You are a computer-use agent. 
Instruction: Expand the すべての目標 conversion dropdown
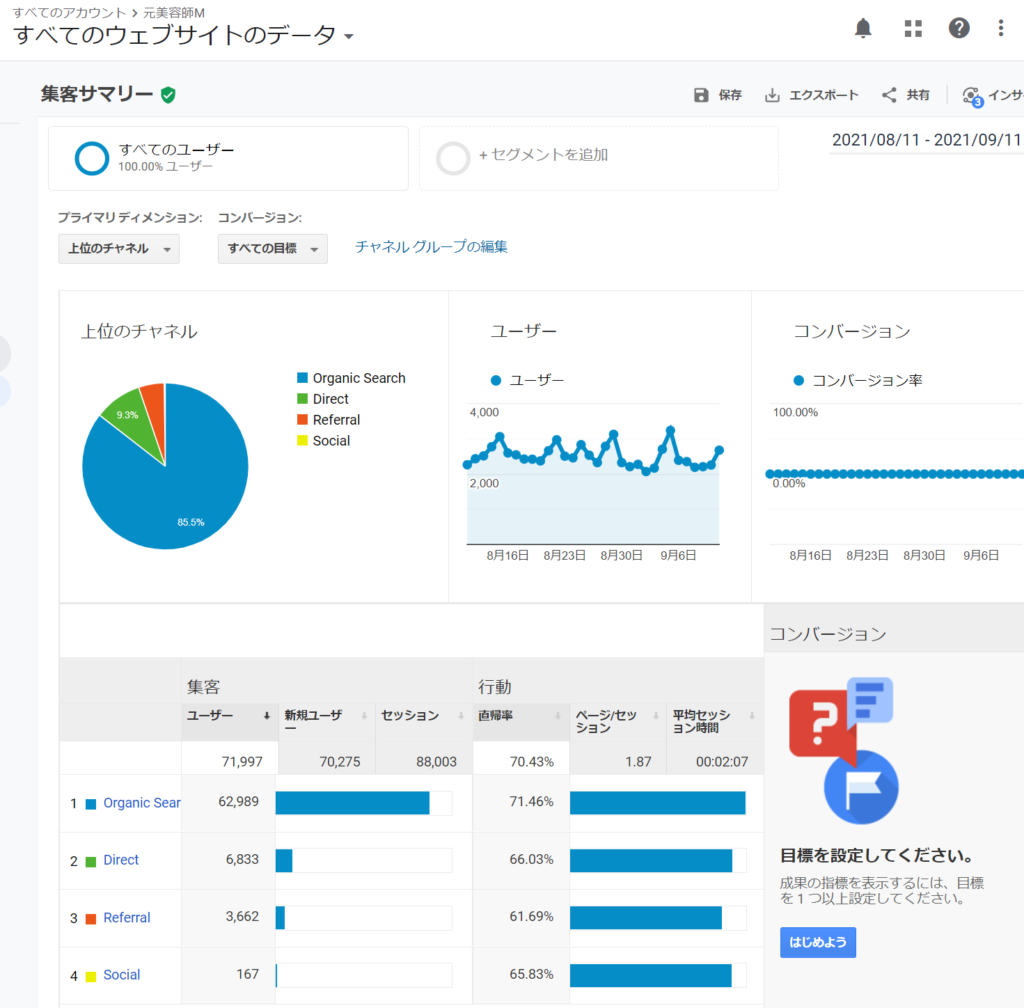pos(272,249)
